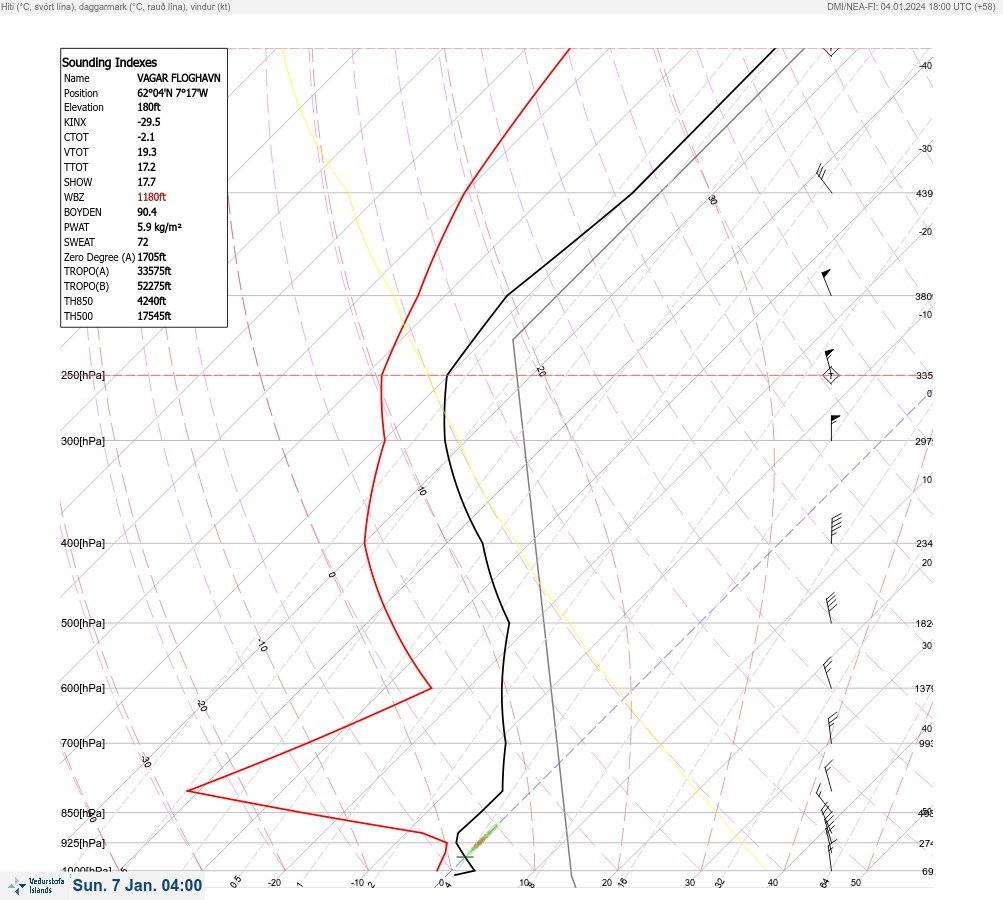Viewport: 1003px width, 900px height.
Task: Click the chart legend title at top left
Action: point(116,6)
